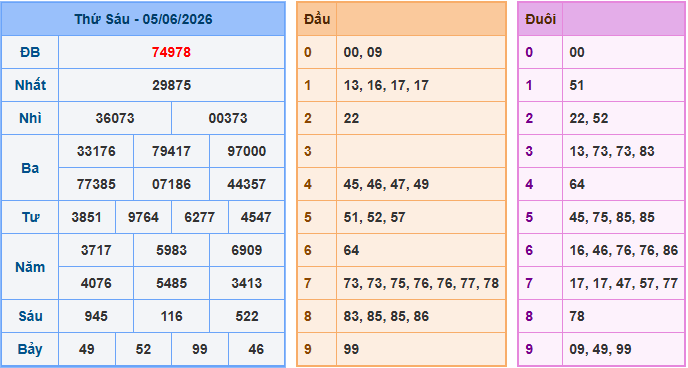Select the Năm prize number 5983
Screen dimensions: 688x368
click(172, 250)
